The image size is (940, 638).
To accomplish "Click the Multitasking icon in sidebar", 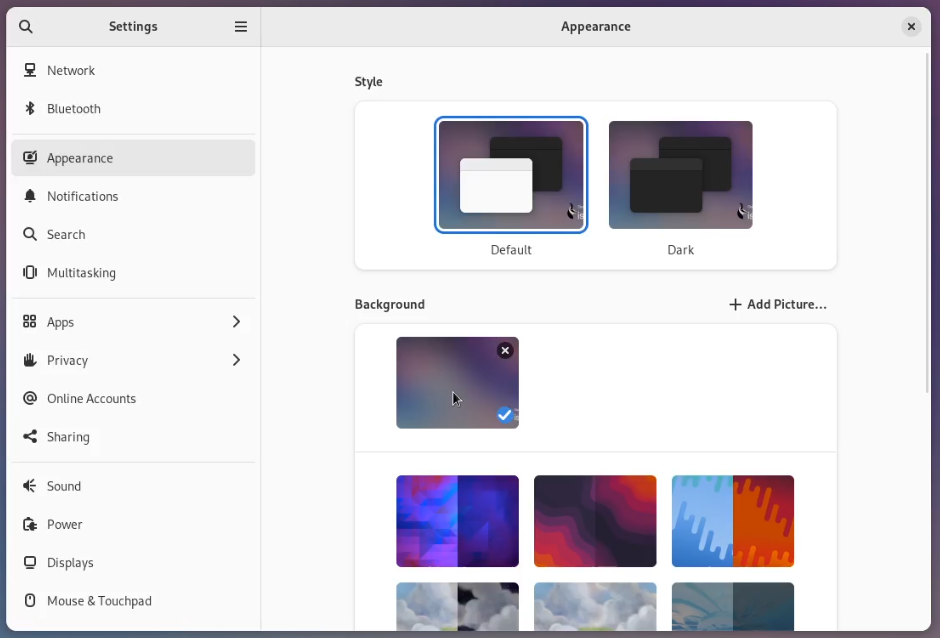I will (30, 273).
